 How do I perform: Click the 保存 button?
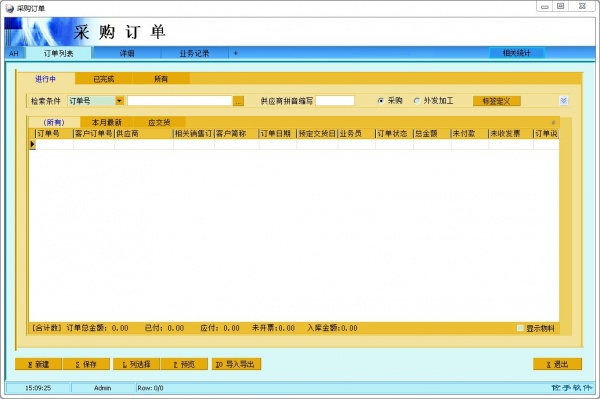86,364
